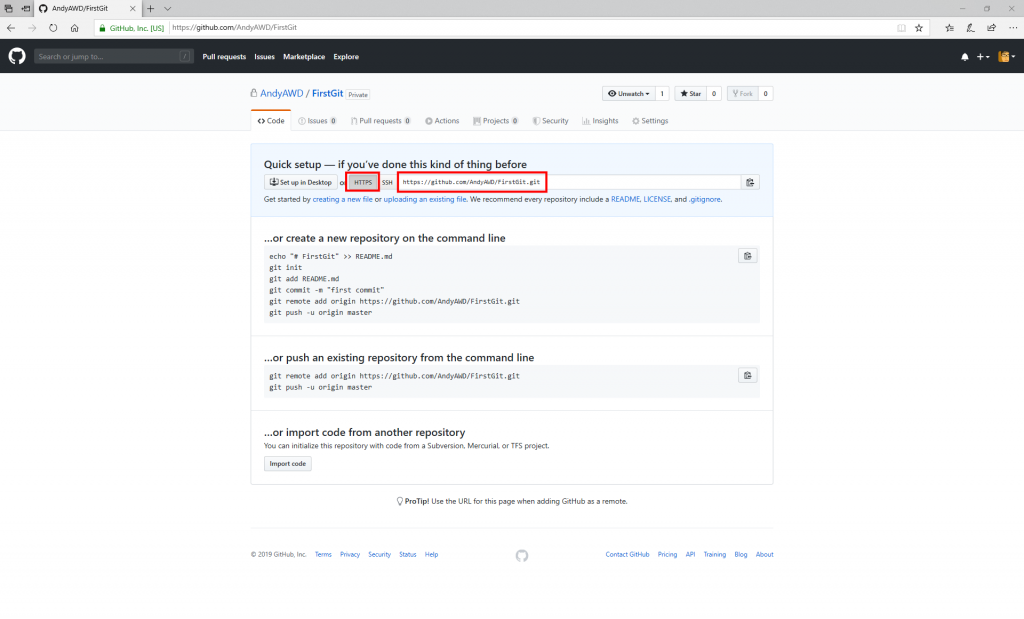Viewport: 1024px width, 619px height.
Task: Open the footer Pricing link
Action: [667, 554]
